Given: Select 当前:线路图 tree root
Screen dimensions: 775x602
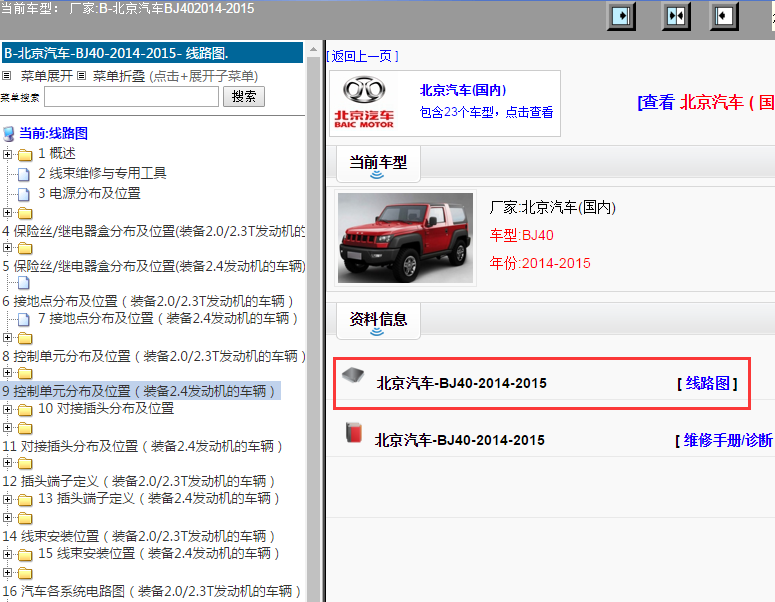Looking at the screenshot, I should click(x=53, y=133).
